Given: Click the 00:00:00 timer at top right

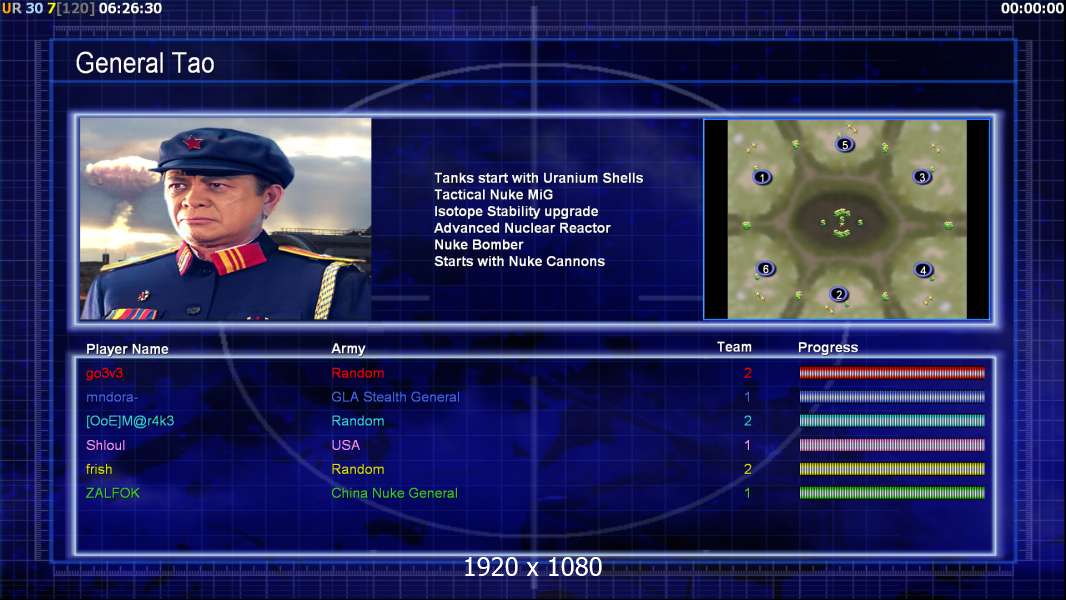Looking at the screenshot, I should coord(1032,9).
